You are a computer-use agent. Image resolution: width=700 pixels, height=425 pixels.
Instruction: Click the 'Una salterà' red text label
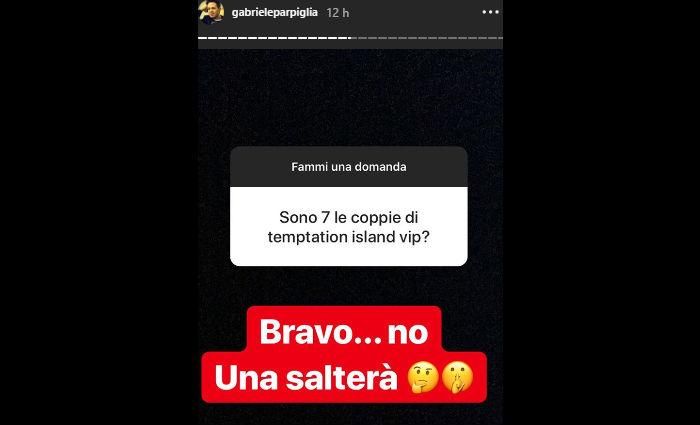(306, 378)
